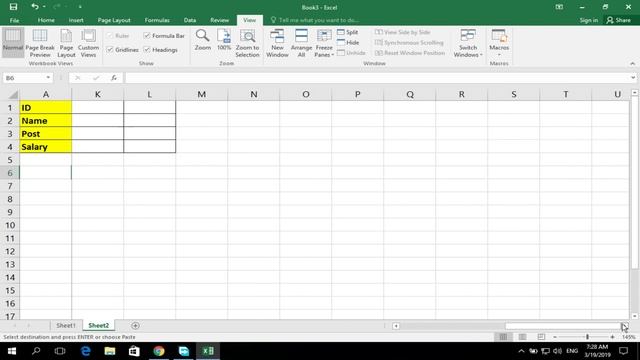Screen dimensions: 640x360
Task: Click Tell me what you want to do
Action: (x=314, y=20)
